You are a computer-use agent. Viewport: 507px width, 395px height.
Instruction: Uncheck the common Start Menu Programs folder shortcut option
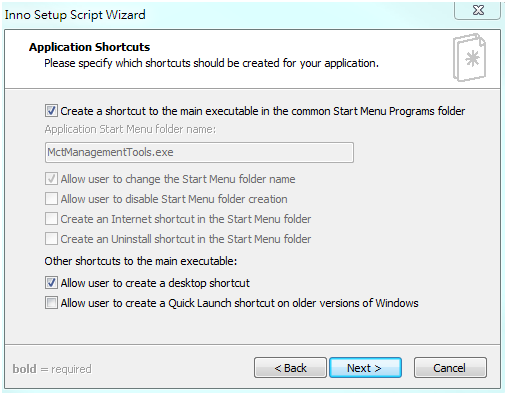[x=51, y=111]
